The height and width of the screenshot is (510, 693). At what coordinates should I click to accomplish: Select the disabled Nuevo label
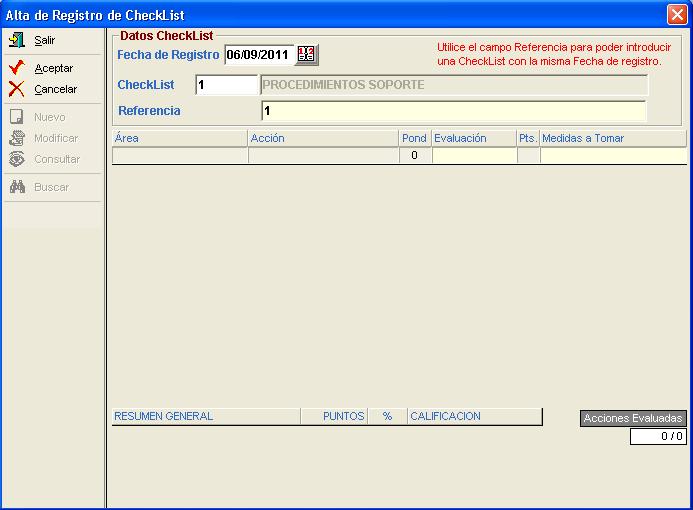coord(50,117)
